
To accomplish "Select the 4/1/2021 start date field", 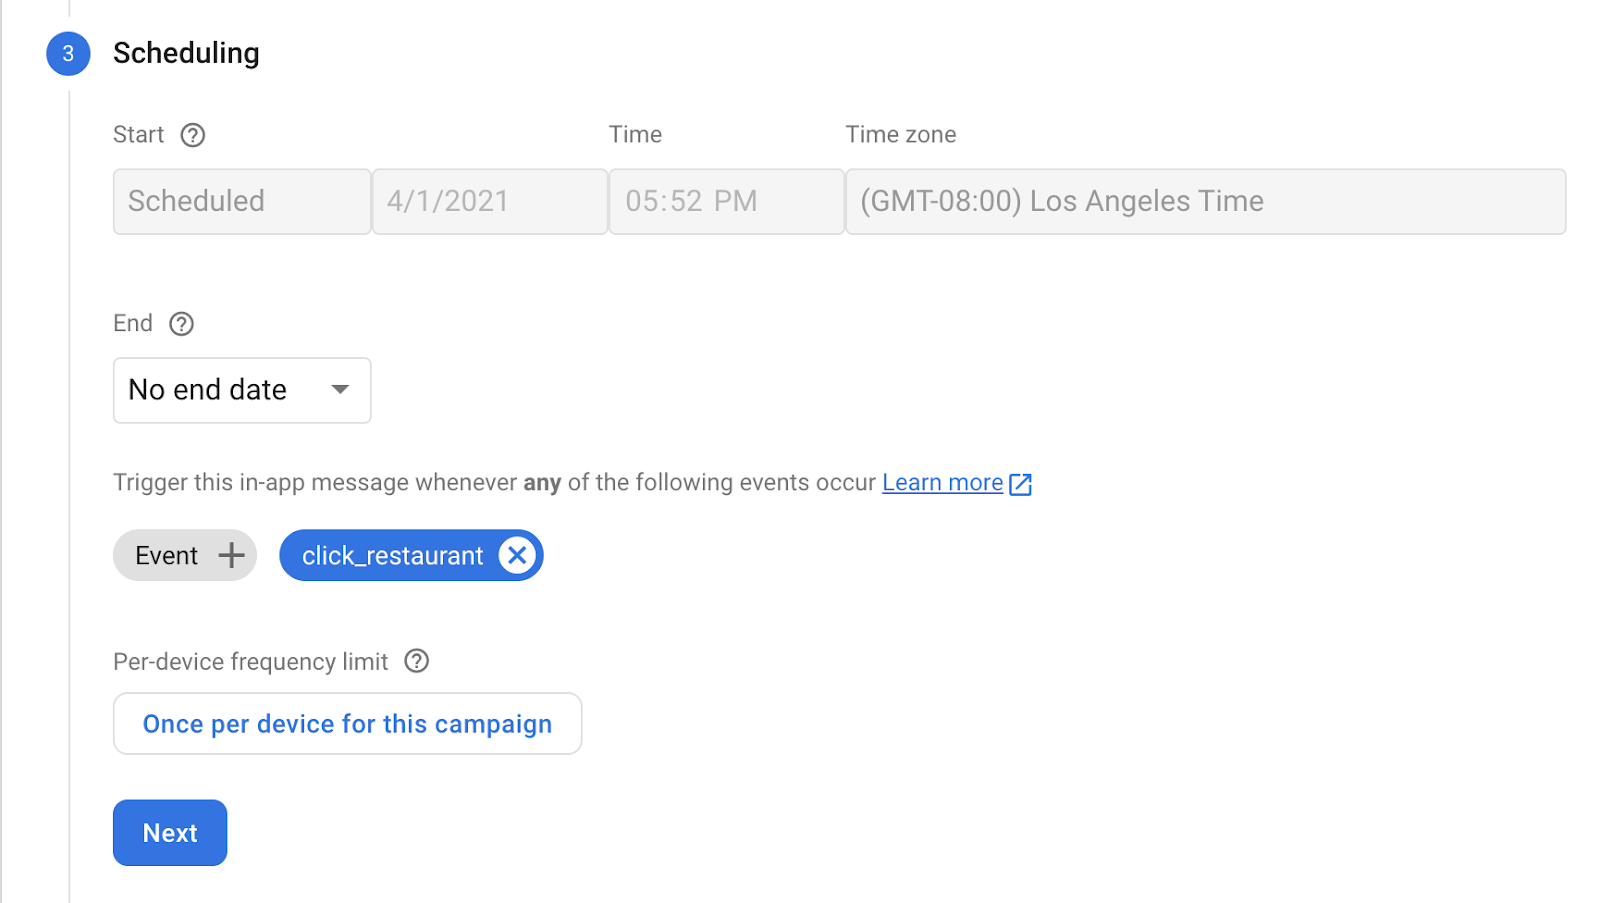I will click(x=489, y=202).
